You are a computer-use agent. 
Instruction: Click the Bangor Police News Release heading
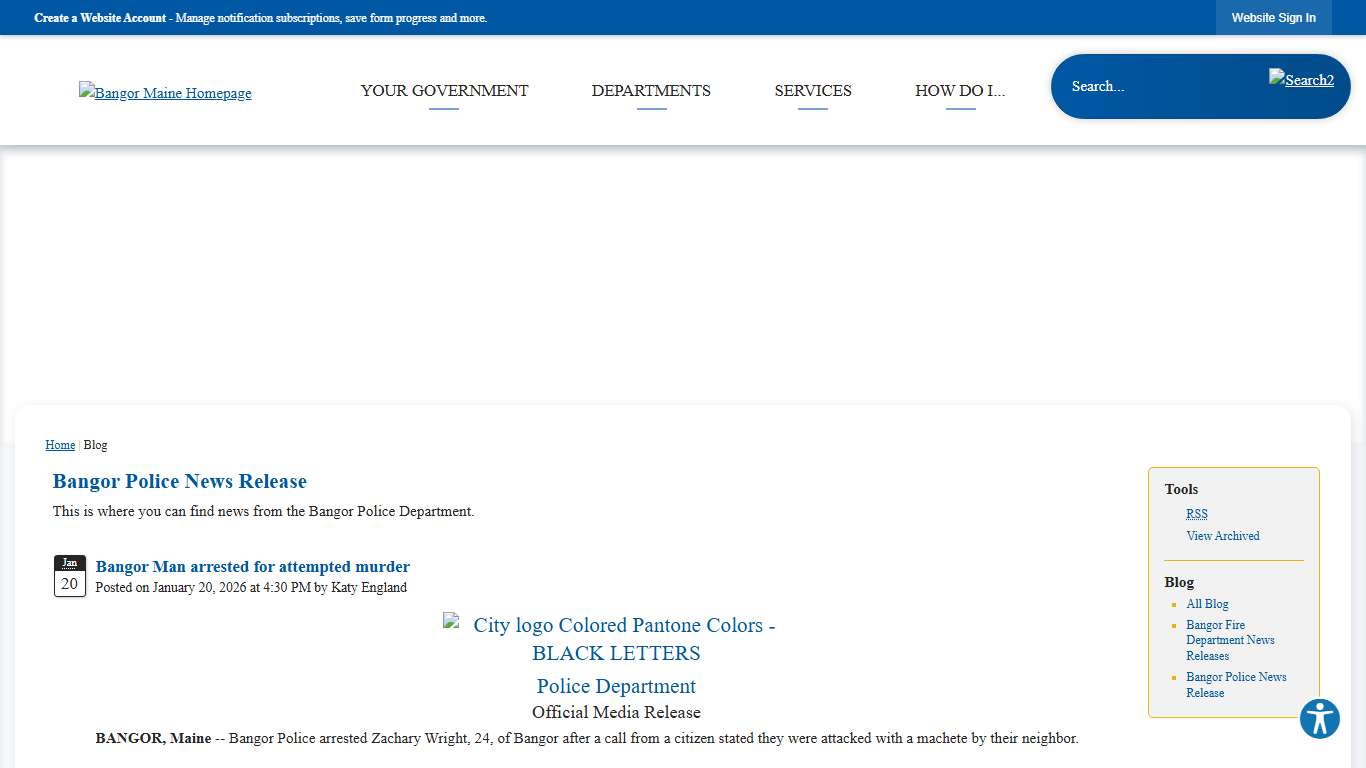(x=179, y=481)
